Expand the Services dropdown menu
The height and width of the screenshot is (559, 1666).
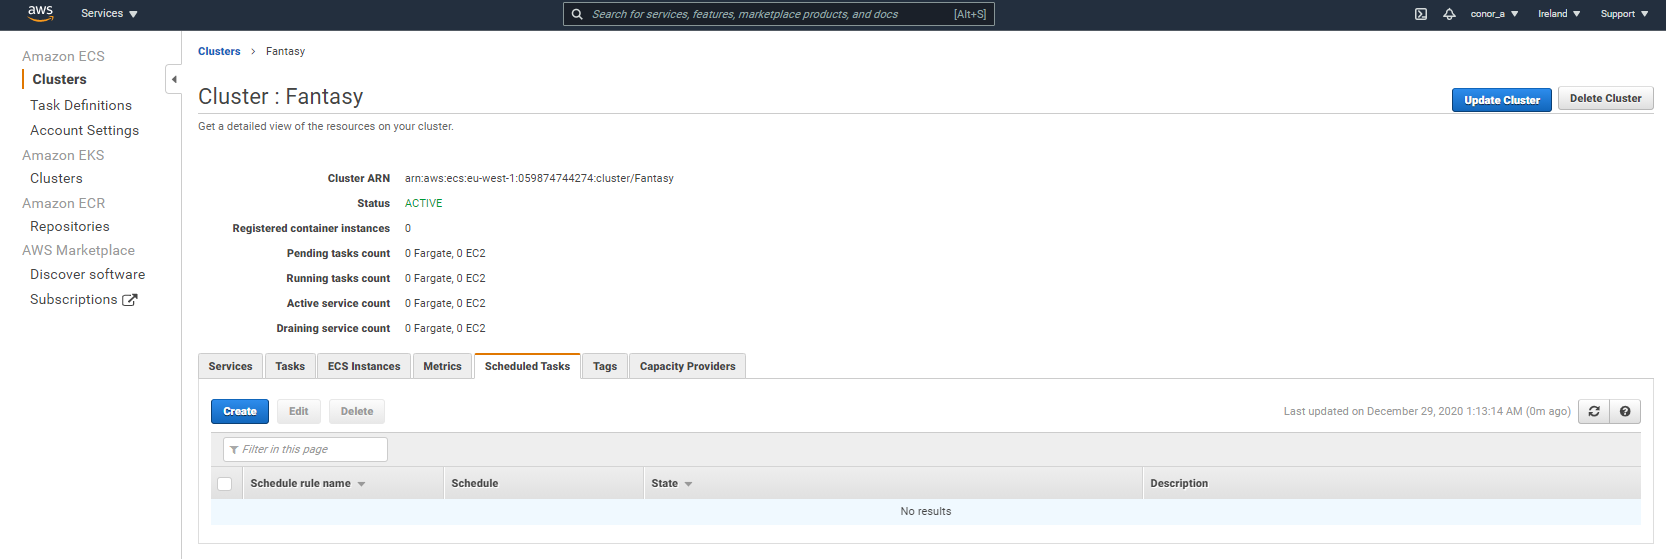click(109, 14)
